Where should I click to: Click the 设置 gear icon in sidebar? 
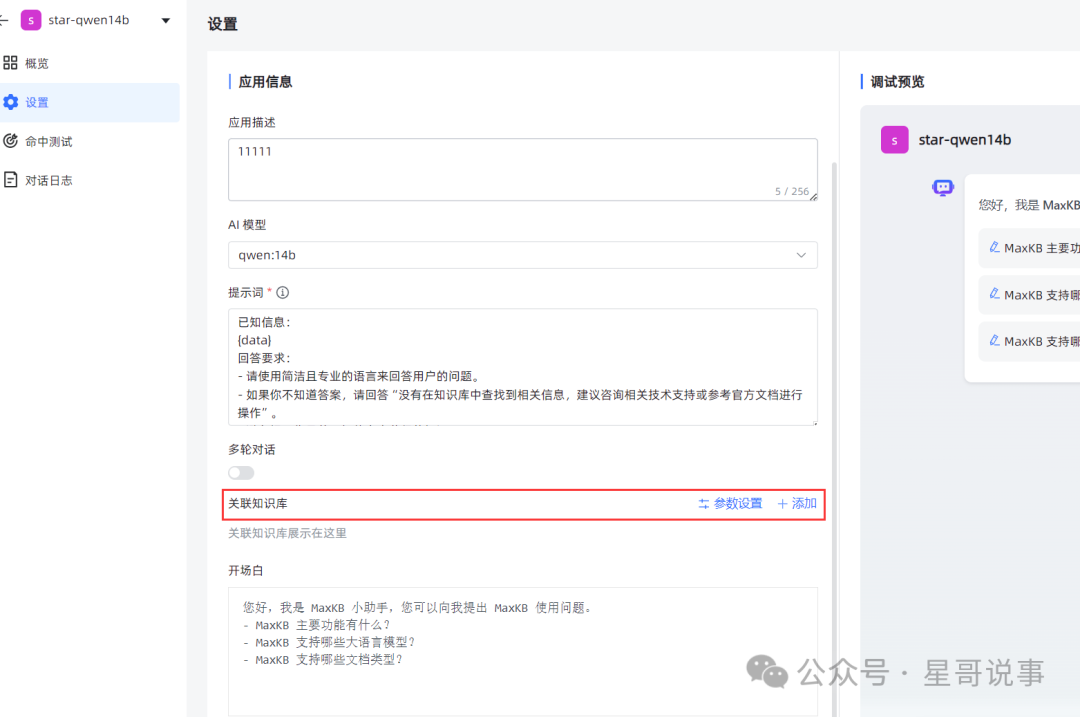coord(10,103)
